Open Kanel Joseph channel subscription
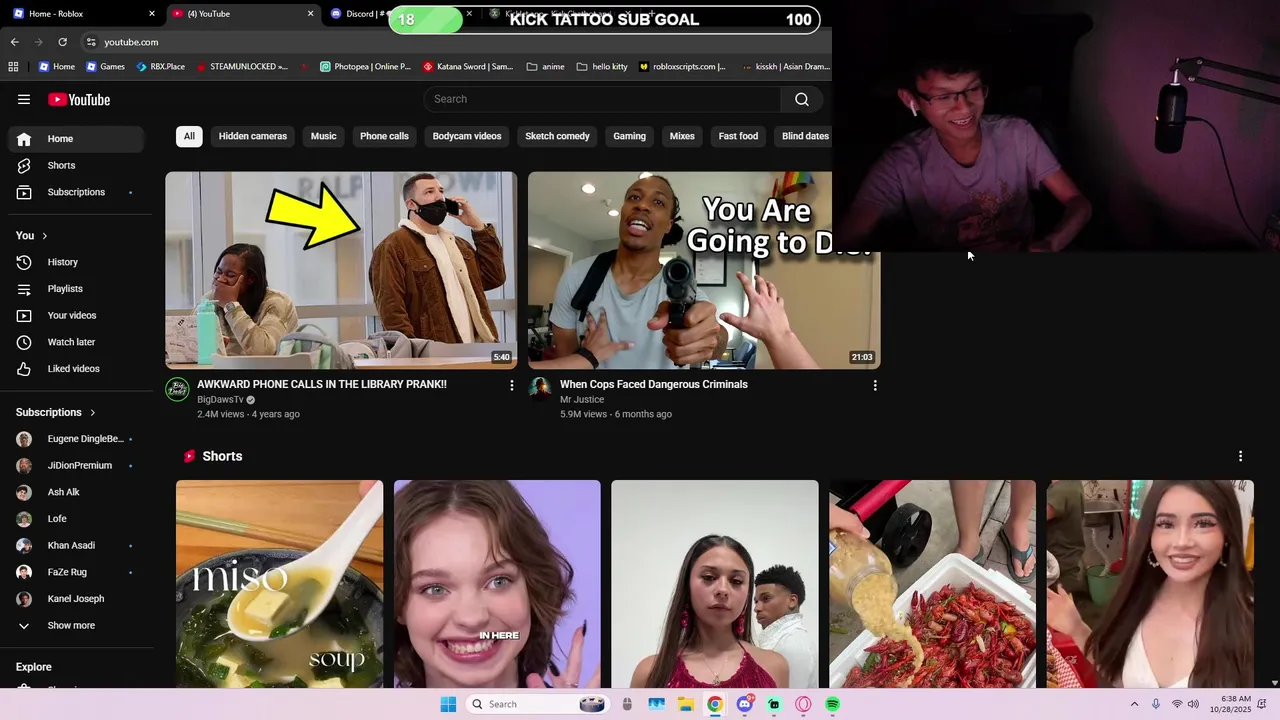Screen dimensions: 1280x720 tap(76, 599)
